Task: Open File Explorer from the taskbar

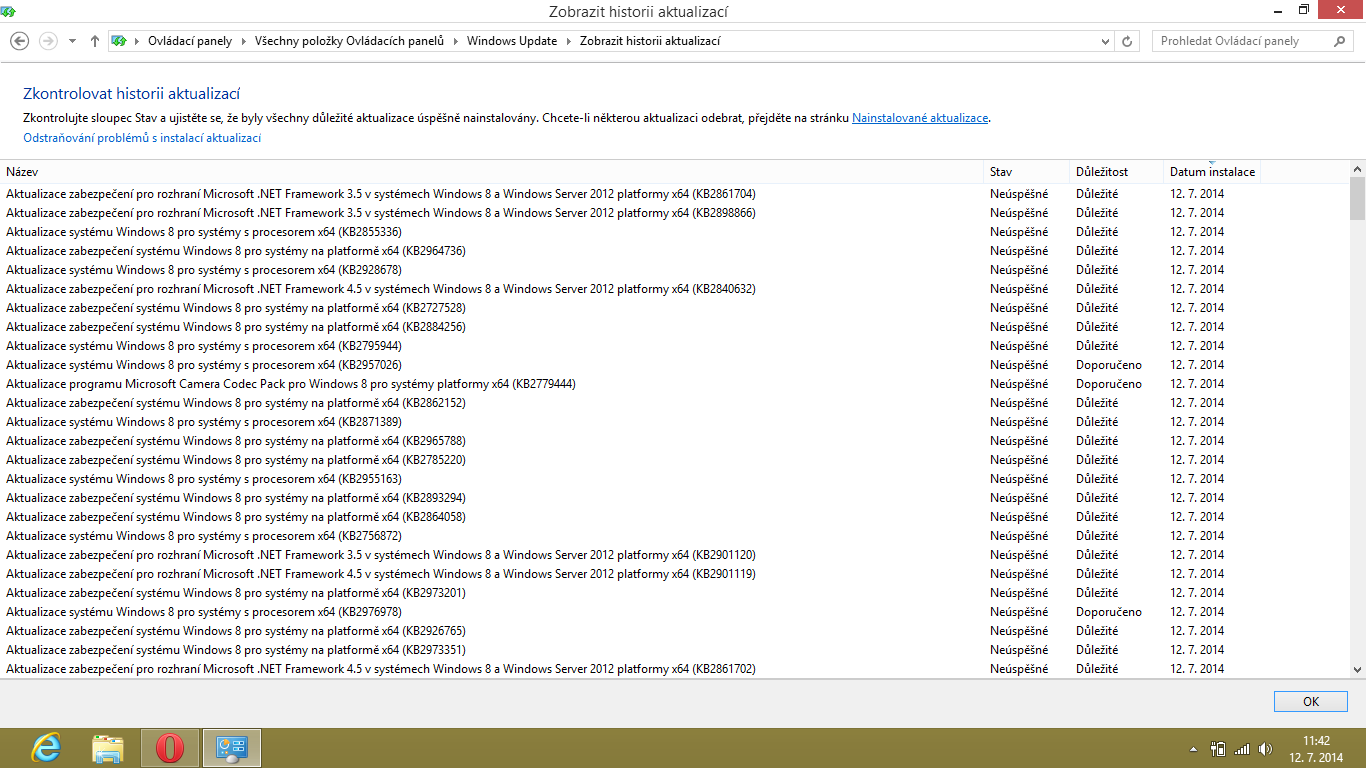Action: click(x=108, y=747)
